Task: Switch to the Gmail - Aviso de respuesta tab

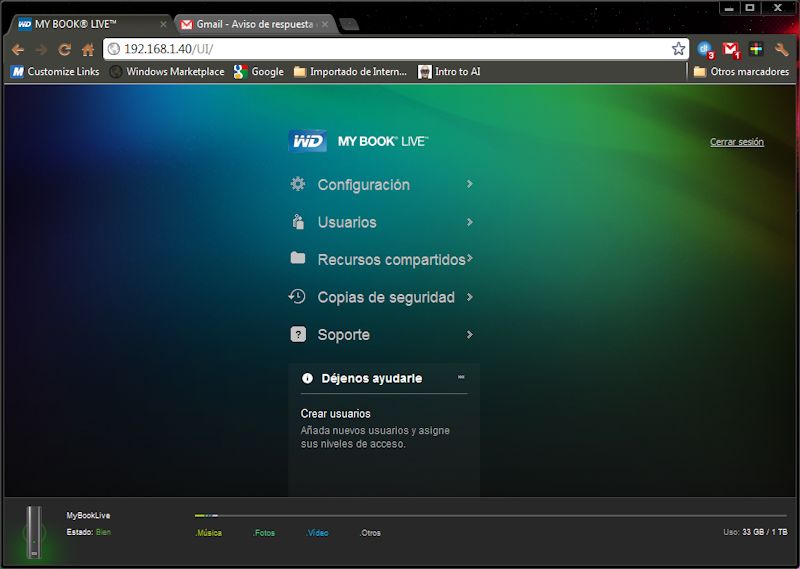Action: coord(255,24)
